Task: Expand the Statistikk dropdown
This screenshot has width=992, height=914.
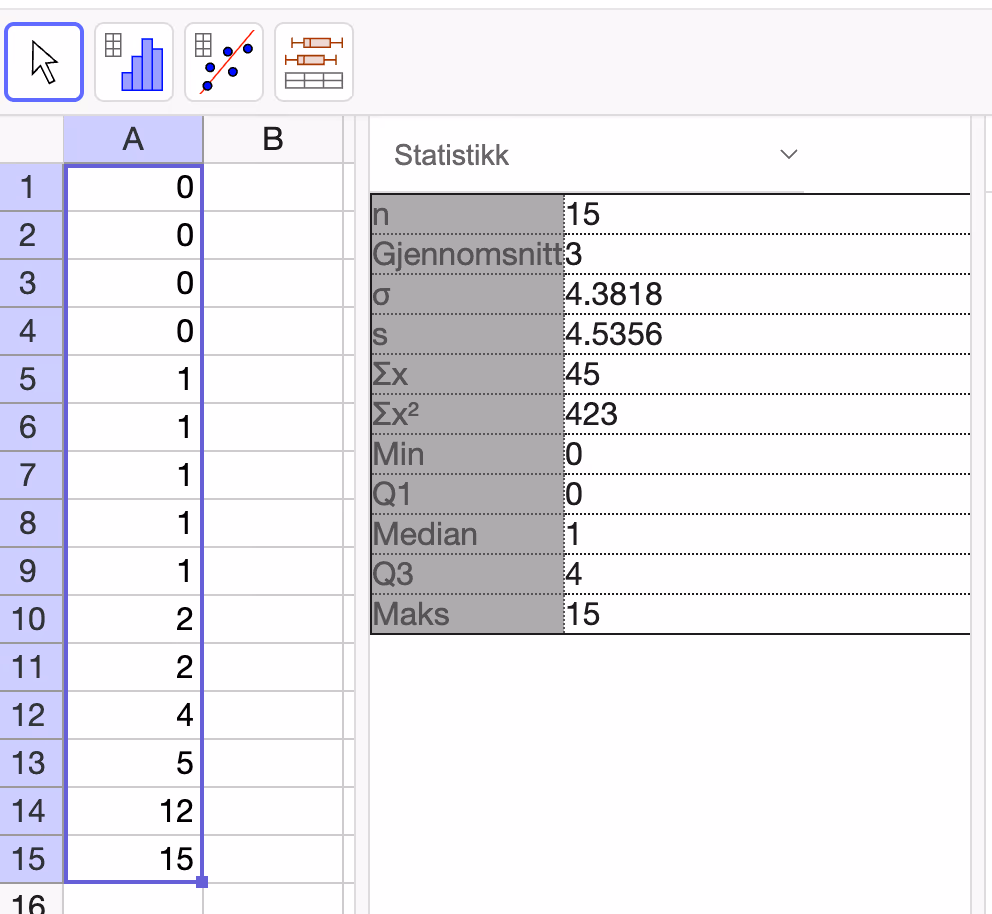Action: click(788, 154)
